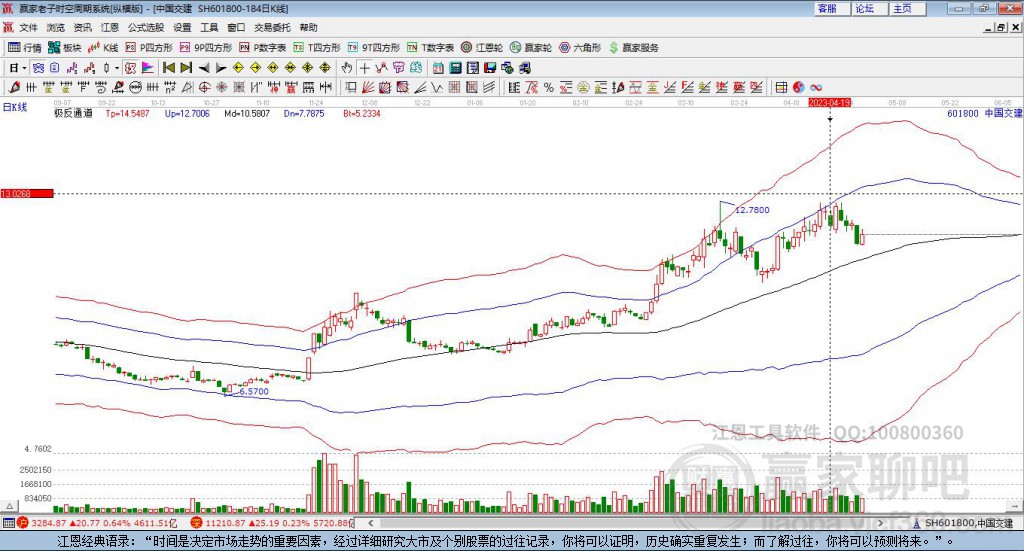
Task: Click 2023-04-19 date marker on timeline
Action: (829, 102)
